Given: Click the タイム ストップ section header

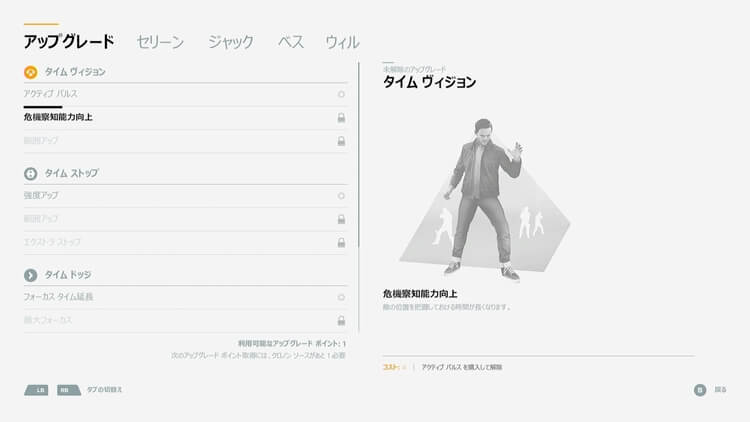Looking at the screenshot, I should (72, 174).
